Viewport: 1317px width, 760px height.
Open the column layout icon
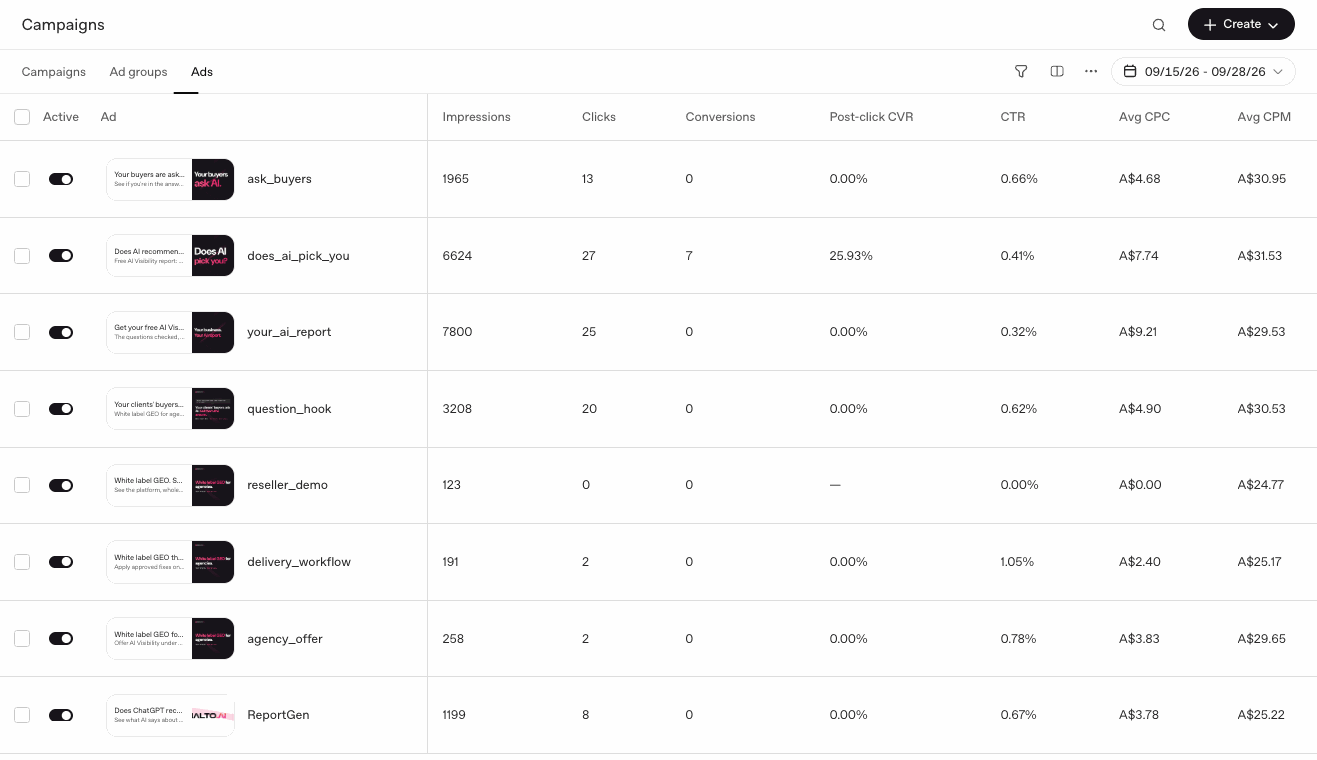pos(1057,72)
